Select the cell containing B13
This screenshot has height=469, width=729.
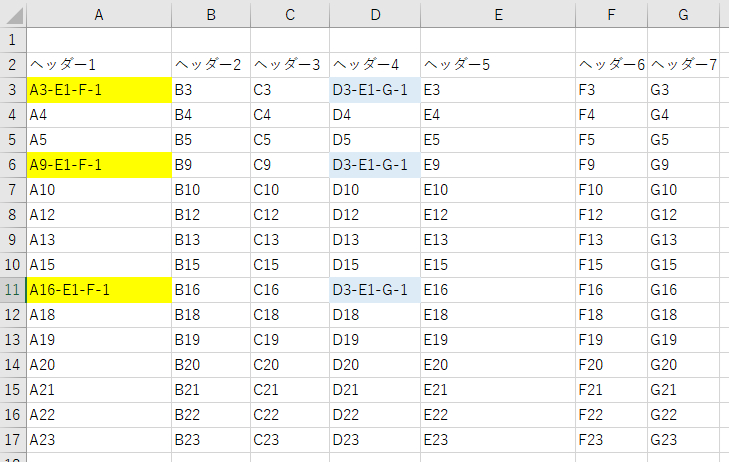click(x=210, y=240)
